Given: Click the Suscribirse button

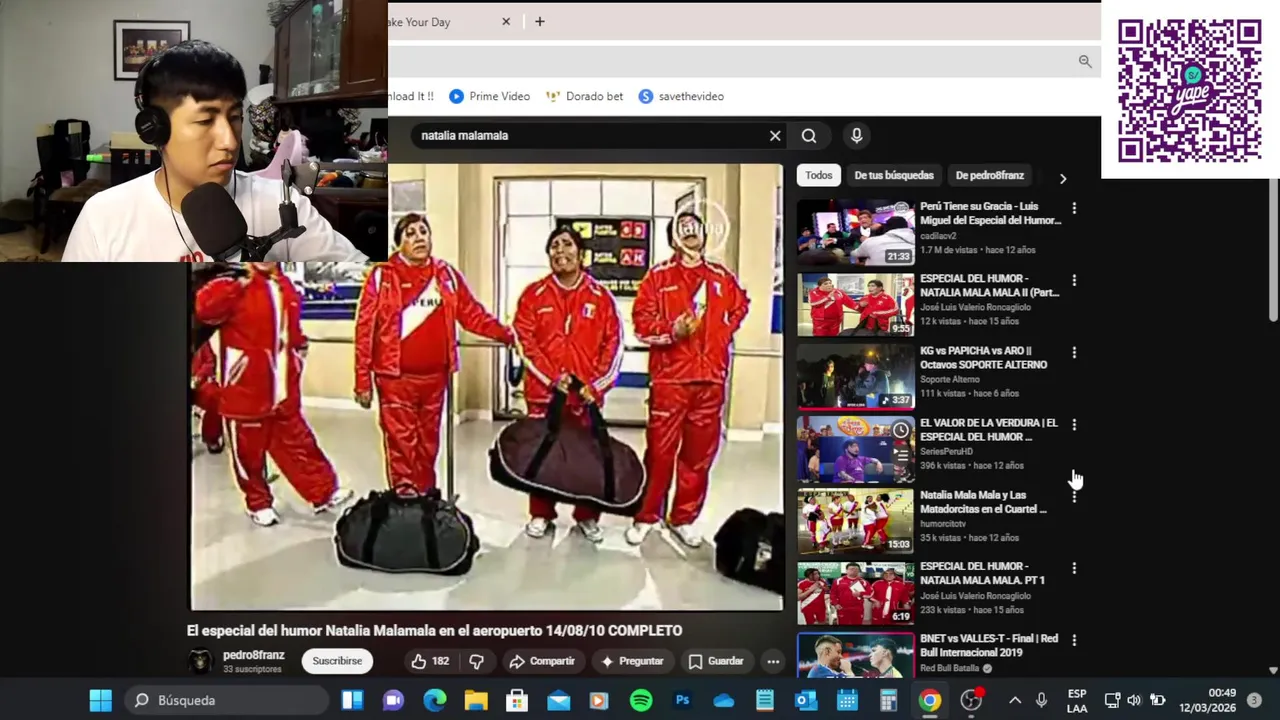Looking at the screenshot, I should (x=337, y=661).
